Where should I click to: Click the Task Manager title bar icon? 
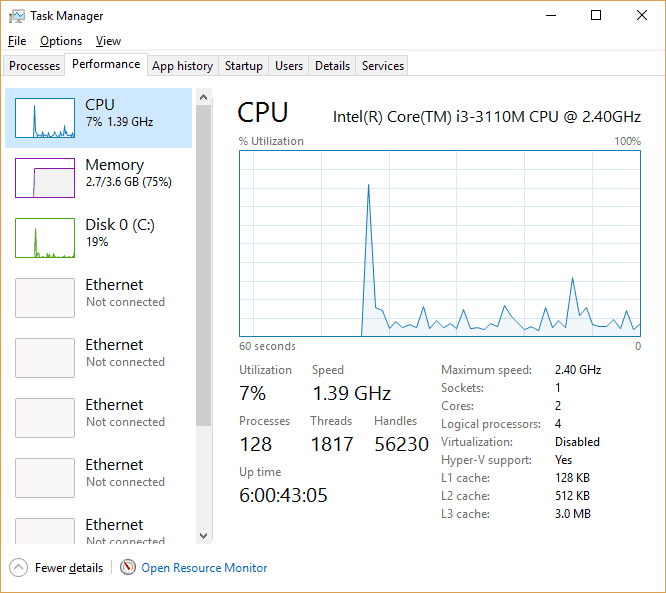17,16
